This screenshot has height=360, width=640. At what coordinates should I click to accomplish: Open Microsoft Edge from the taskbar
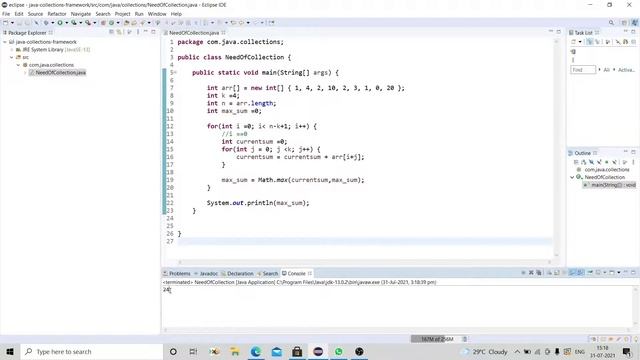pyautogui.click(x=256, y=351)
